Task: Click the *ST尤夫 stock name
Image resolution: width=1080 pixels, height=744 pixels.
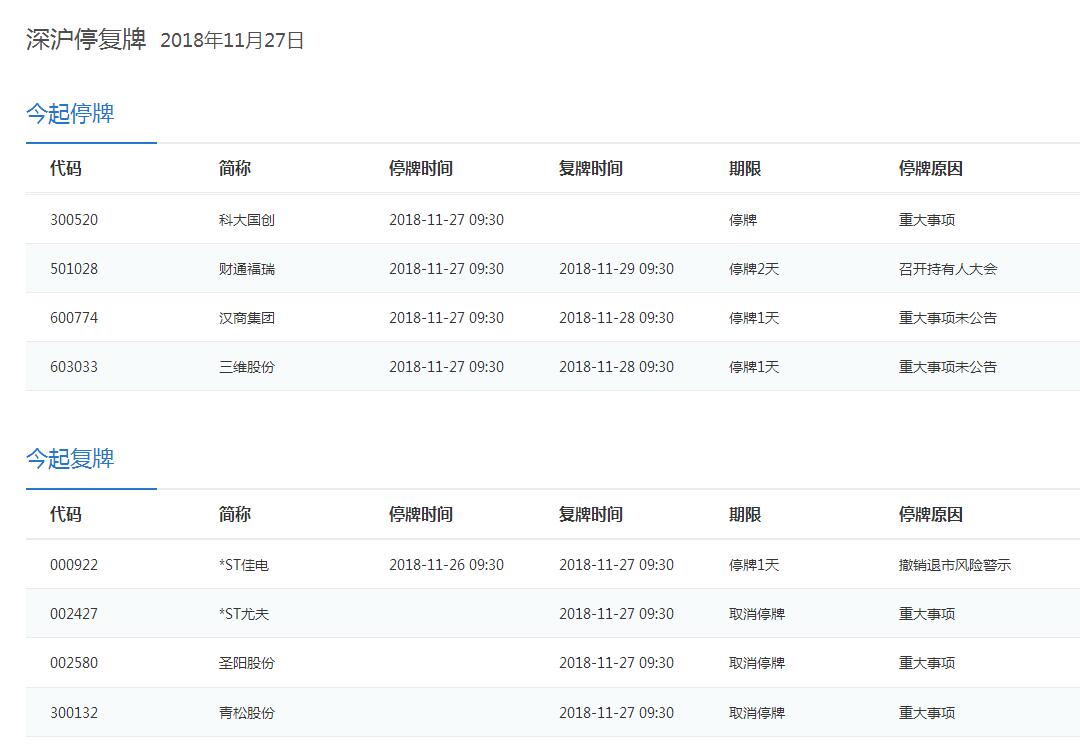Action: (x=243, y=614)
